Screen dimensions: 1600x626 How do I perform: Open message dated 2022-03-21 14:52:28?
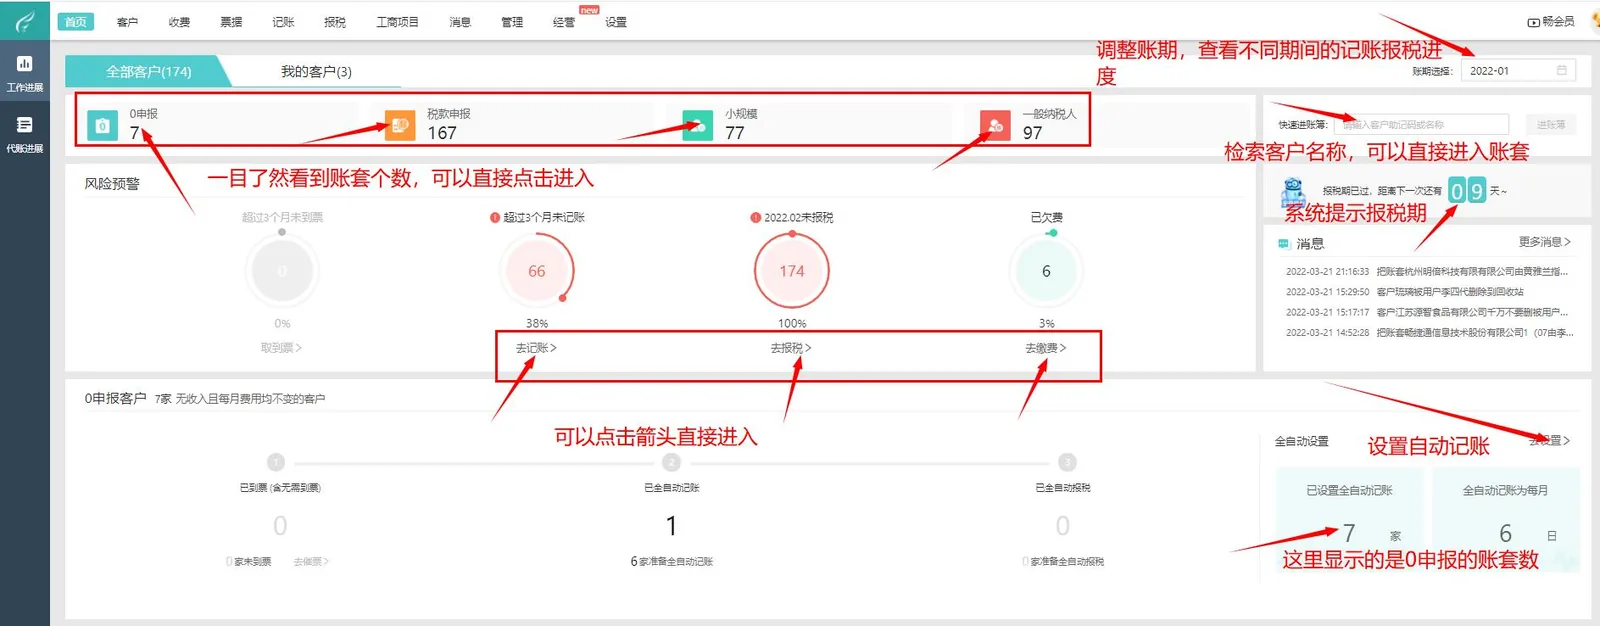1429,333
